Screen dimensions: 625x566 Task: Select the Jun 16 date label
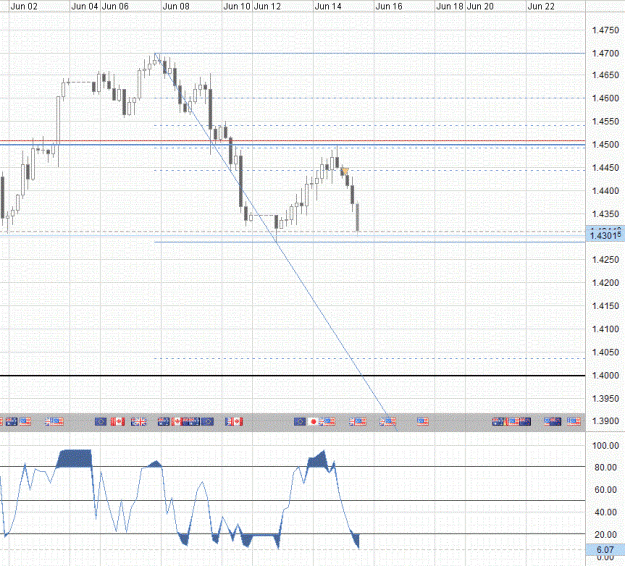[x=389, y=6]
